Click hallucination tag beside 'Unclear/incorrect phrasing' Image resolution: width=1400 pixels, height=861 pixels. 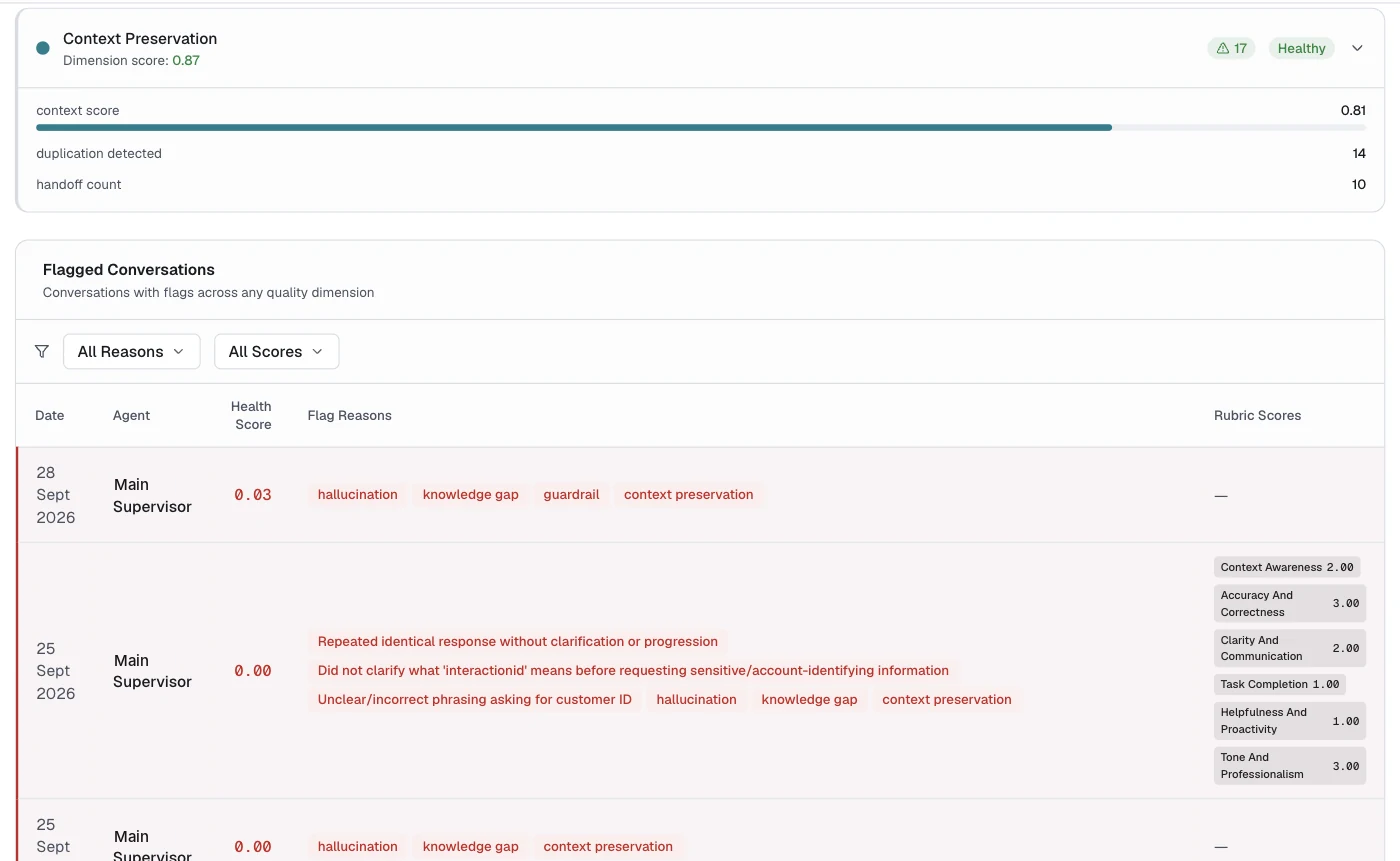click(697, 700)
